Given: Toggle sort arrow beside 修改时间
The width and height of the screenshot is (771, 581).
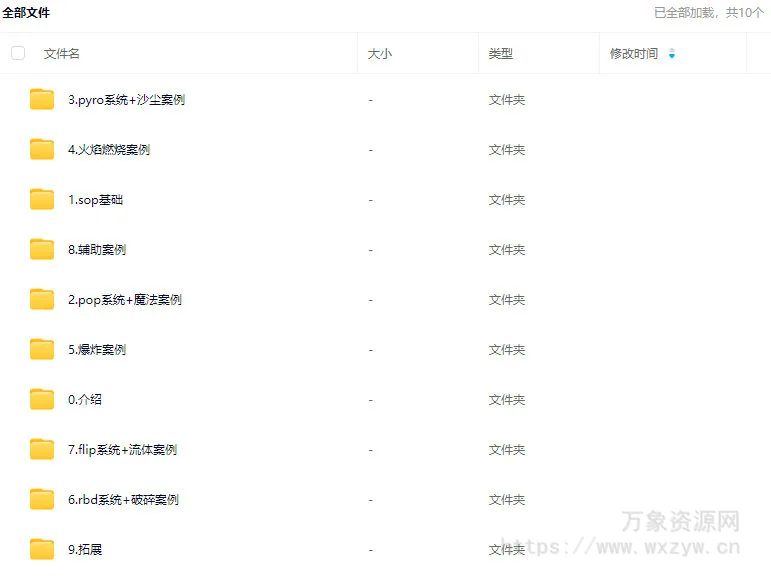Looking at the screenshot, I should coord(672,54).
